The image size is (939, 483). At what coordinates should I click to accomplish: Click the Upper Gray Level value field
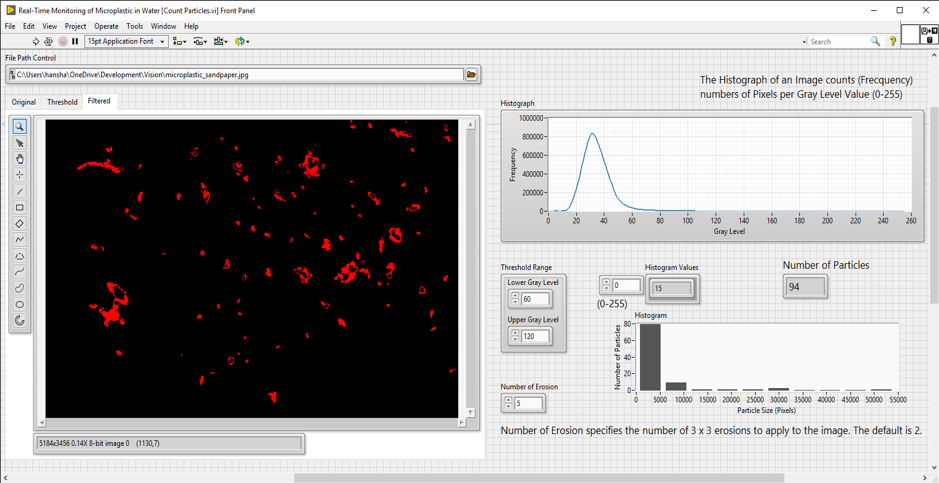click(x=536, y=336)
